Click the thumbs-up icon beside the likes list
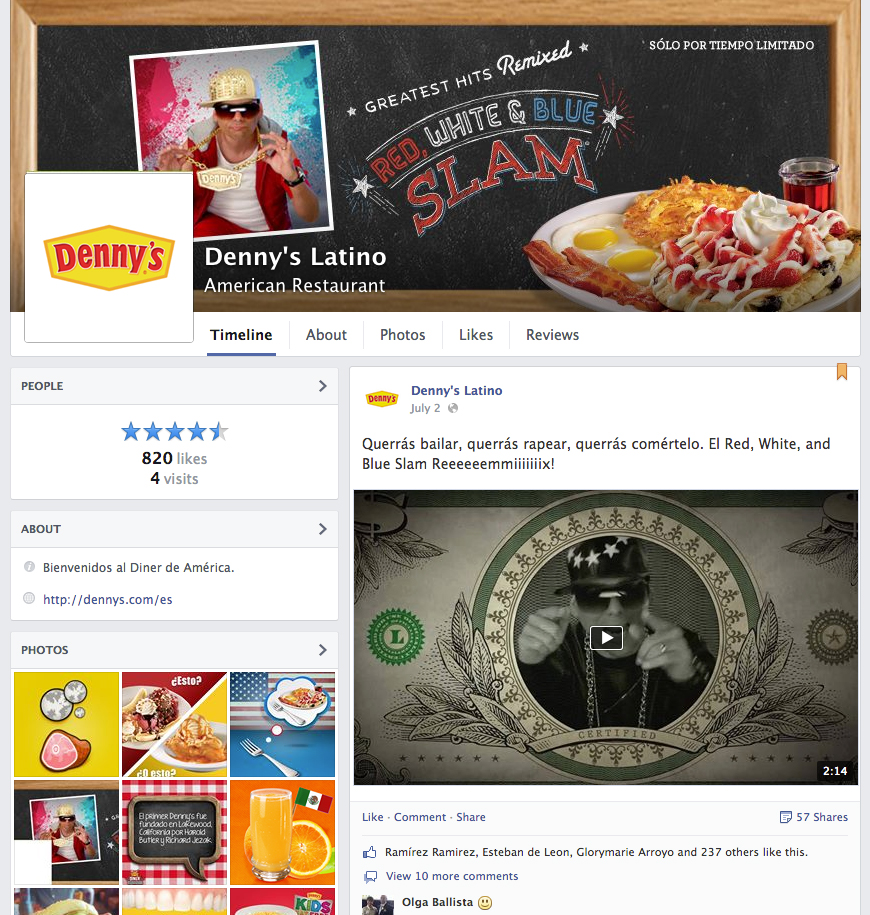 coord(369,852)
